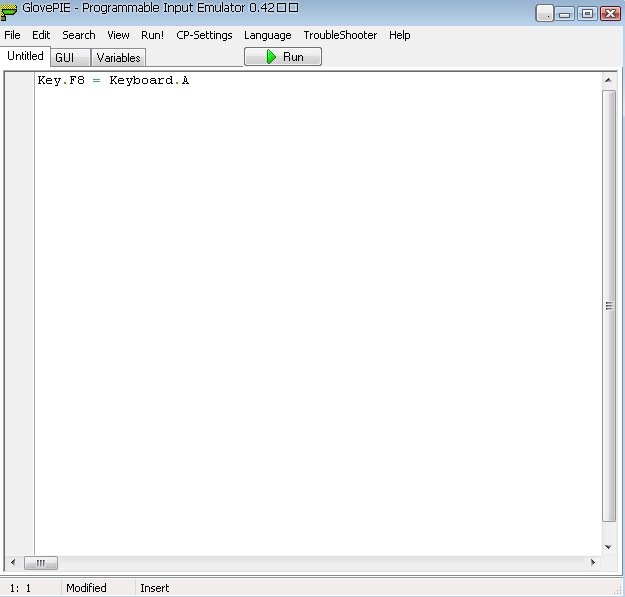The height and width of the screenshot is (597, 625).
Task: Open the TroubleShooter menu
Action: click(340, 35)
